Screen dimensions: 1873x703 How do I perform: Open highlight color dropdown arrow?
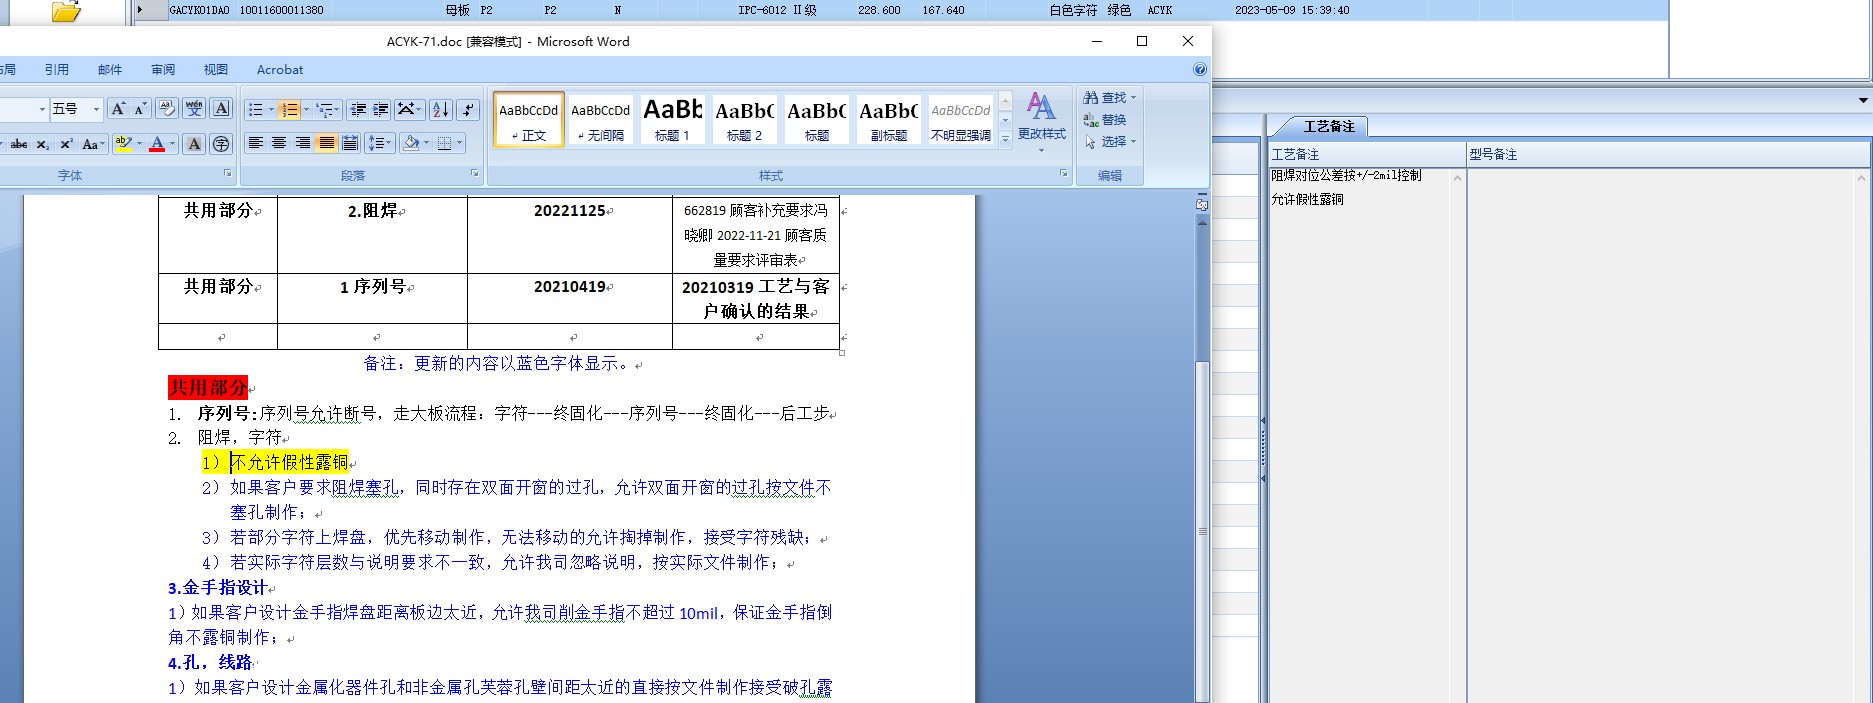click(139, 144)
